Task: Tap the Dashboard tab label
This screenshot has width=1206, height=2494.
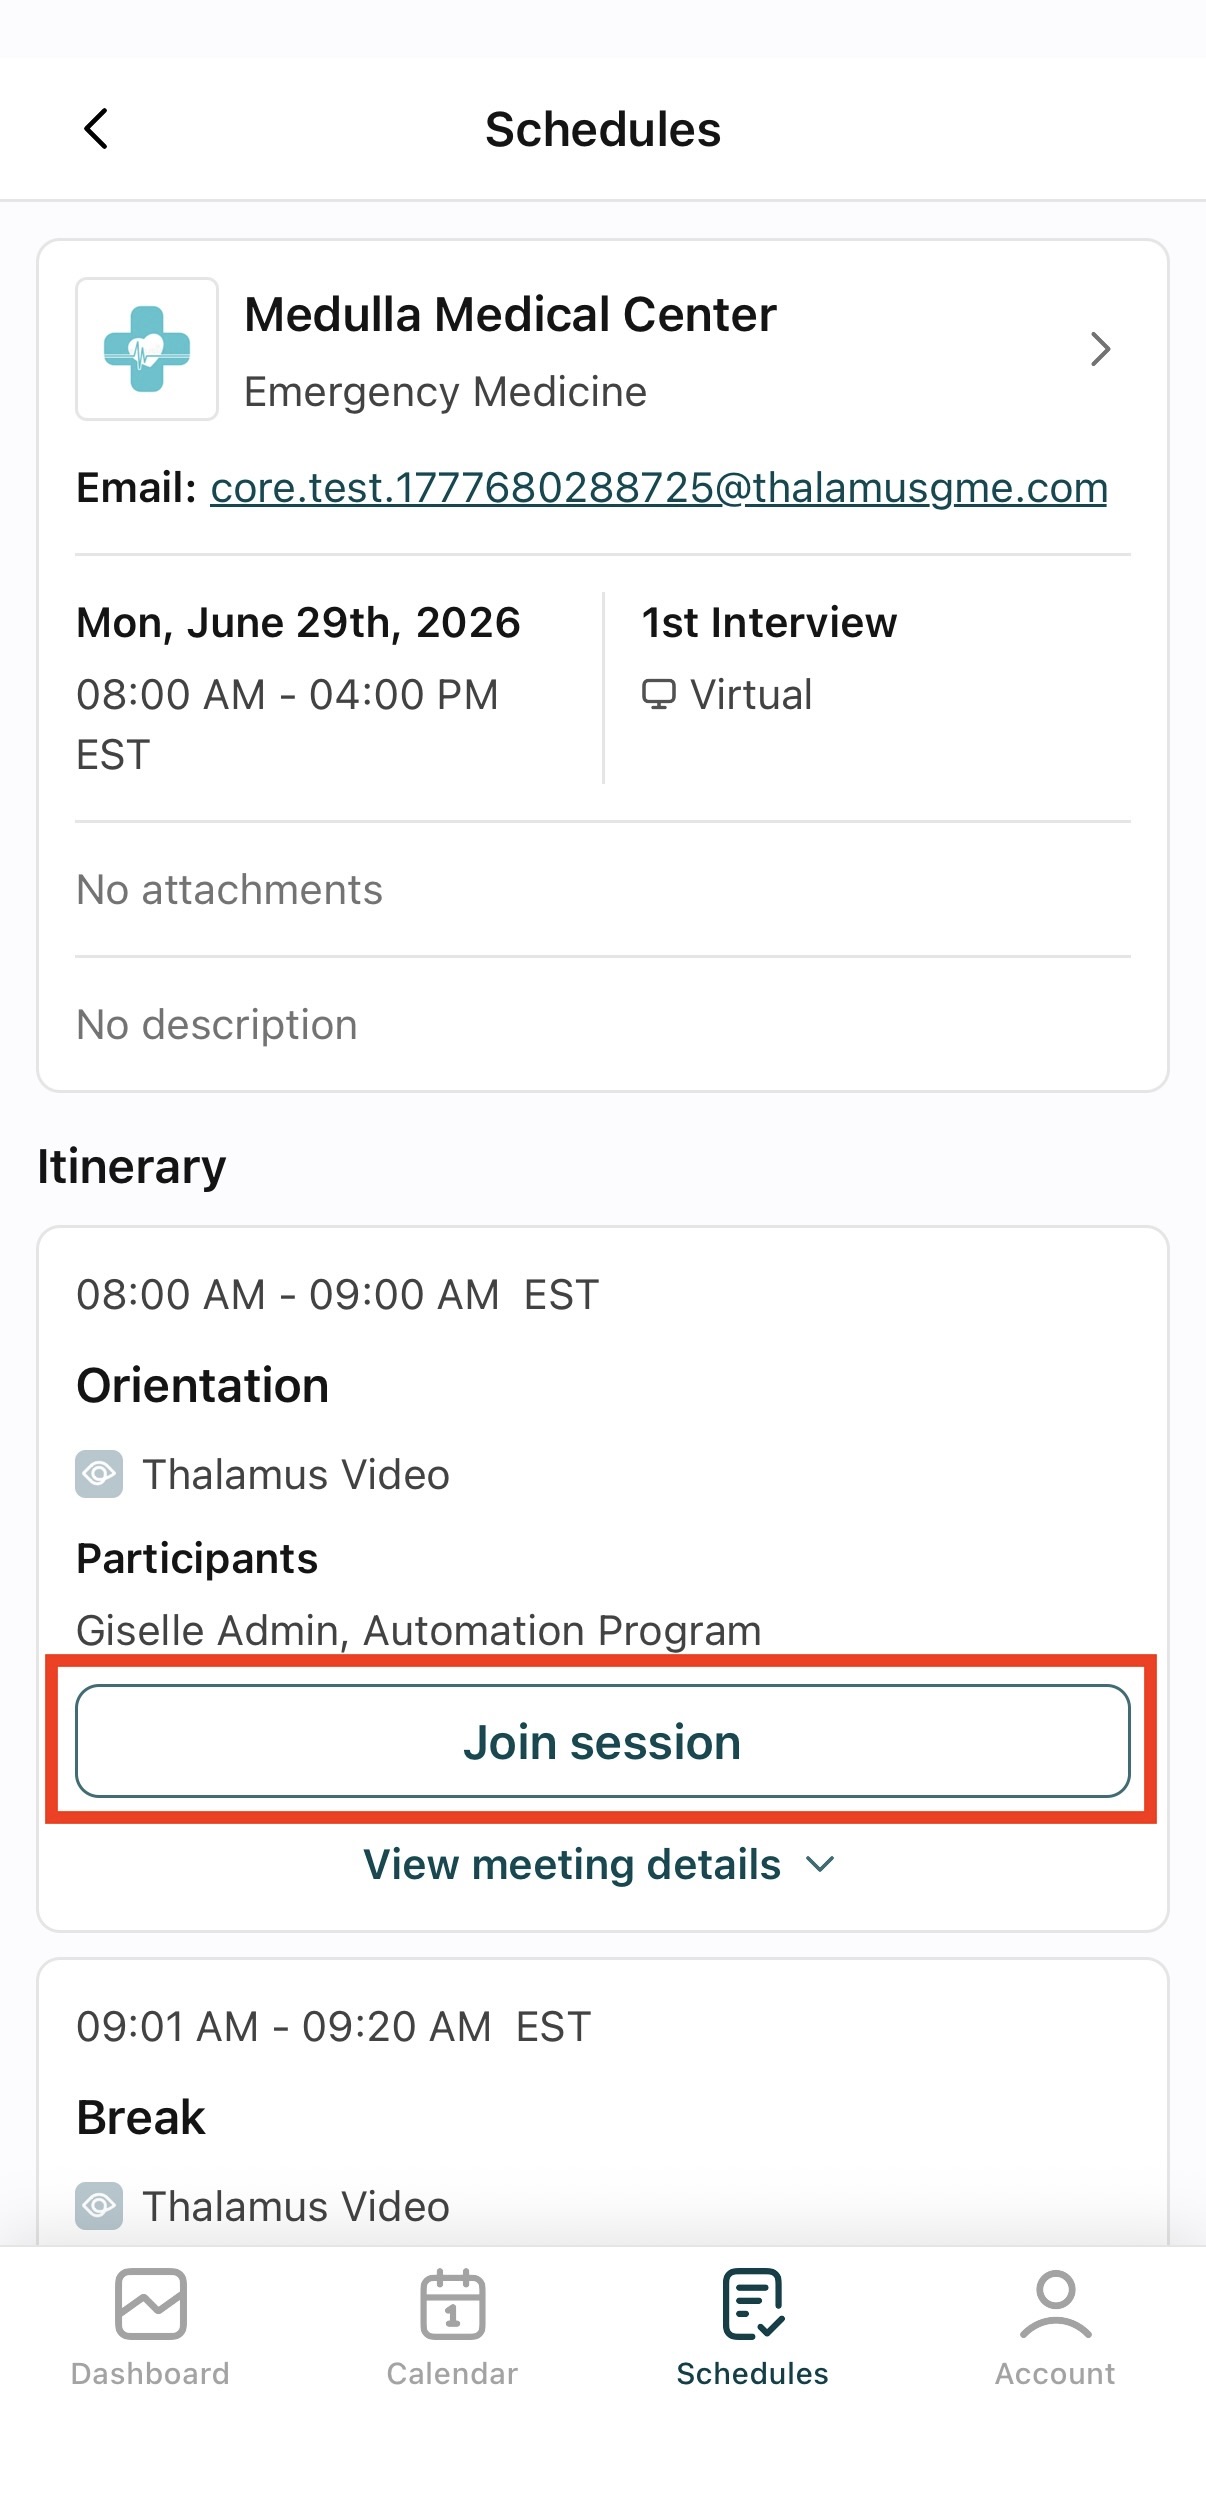Action: click(x=151, y=2374)
